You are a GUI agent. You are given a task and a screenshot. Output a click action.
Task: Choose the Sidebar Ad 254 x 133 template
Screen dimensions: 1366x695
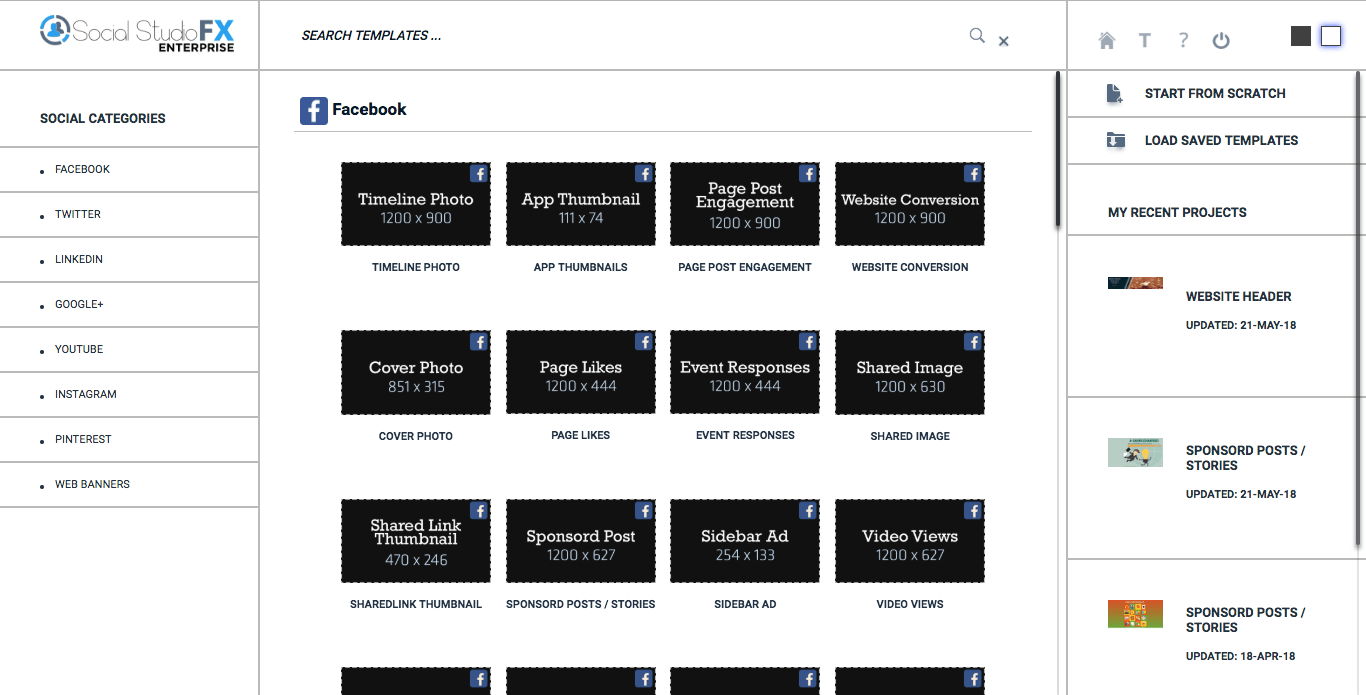pos(745,541)
